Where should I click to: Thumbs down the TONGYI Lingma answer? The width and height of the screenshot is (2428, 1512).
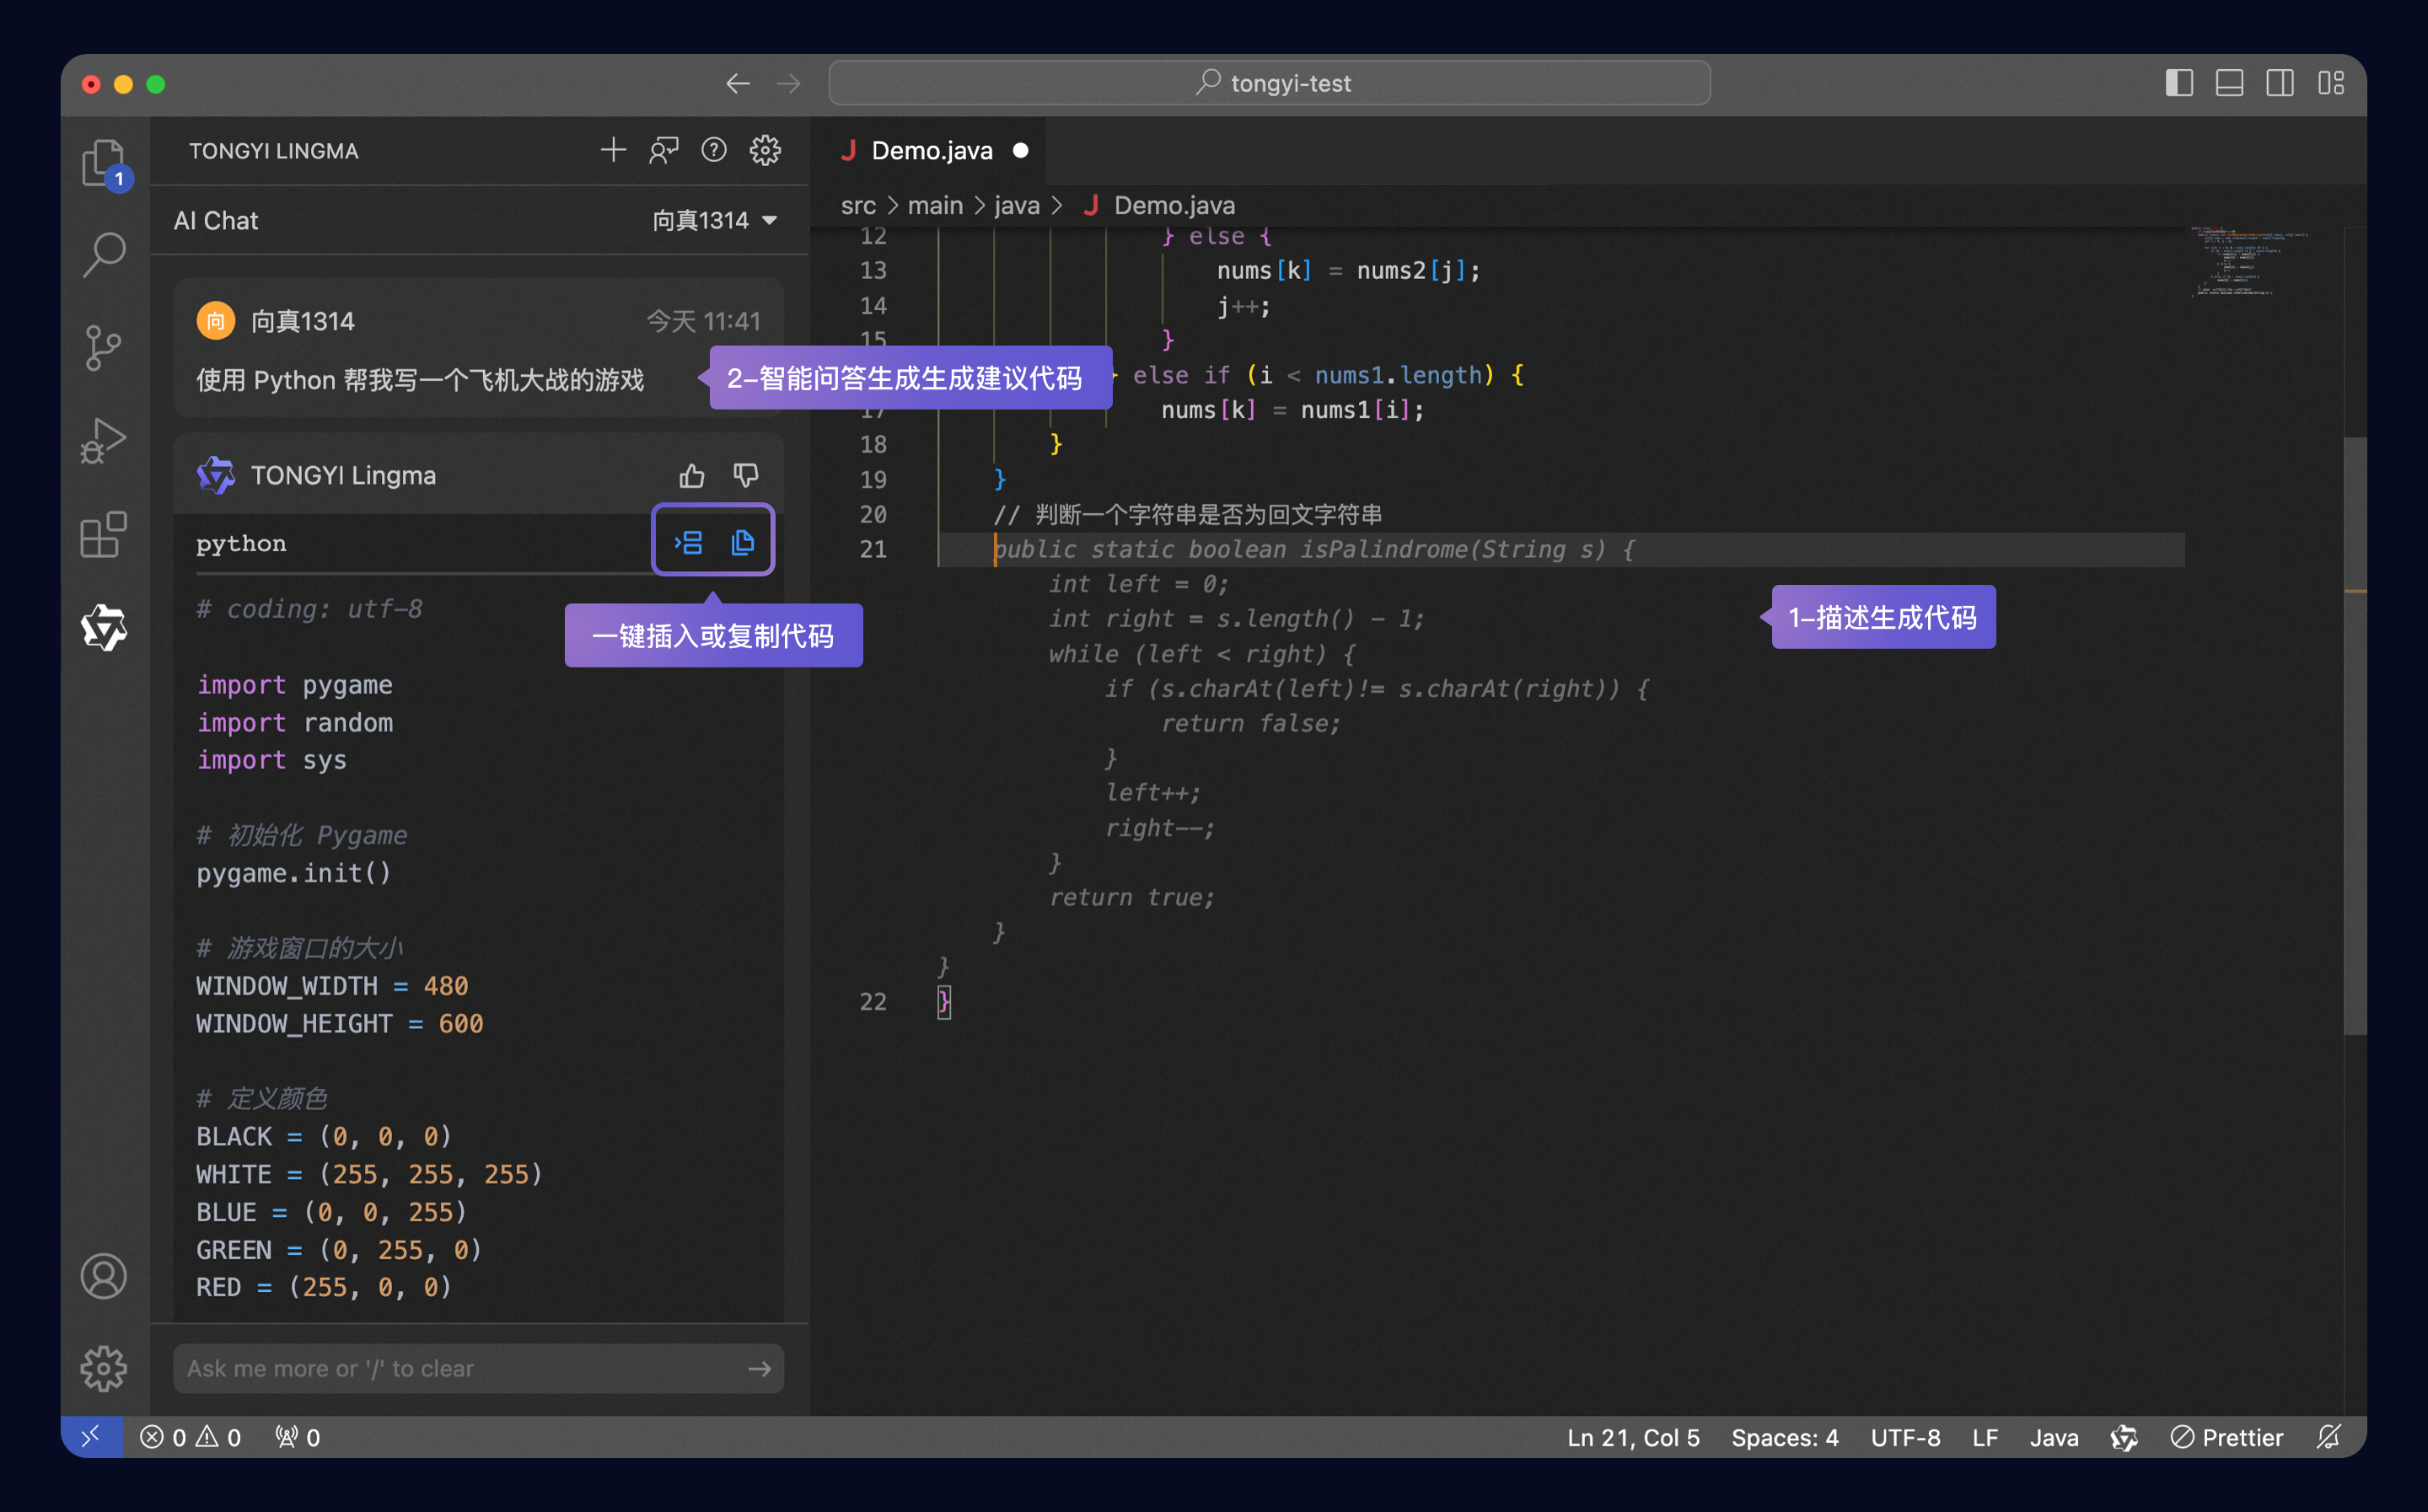[x=746, y=475]
